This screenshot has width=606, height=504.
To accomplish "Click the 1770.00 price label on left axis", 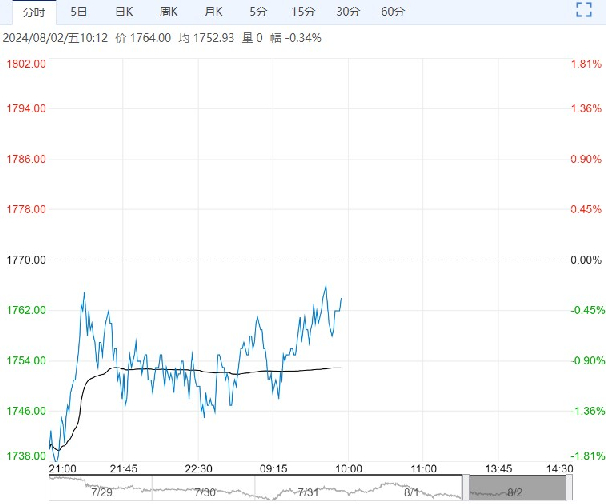I will 25,260.
